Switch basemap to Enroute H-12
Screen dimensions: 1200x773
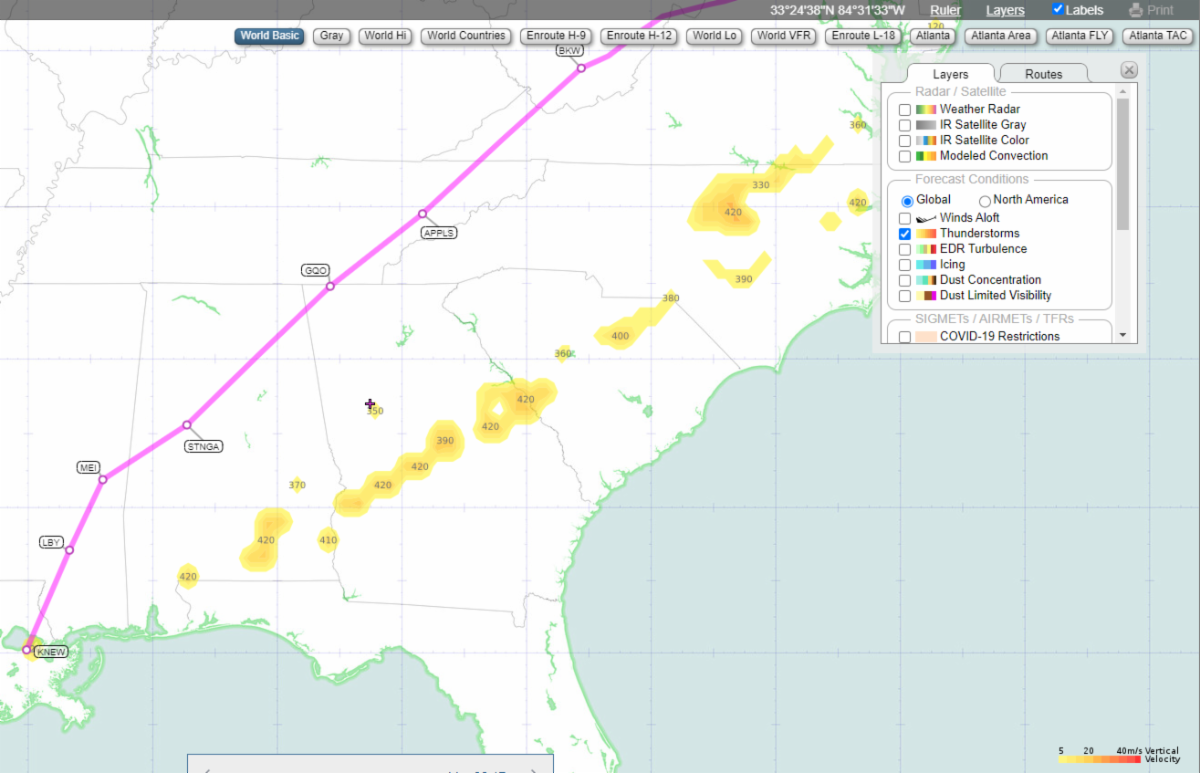[640, 36]
